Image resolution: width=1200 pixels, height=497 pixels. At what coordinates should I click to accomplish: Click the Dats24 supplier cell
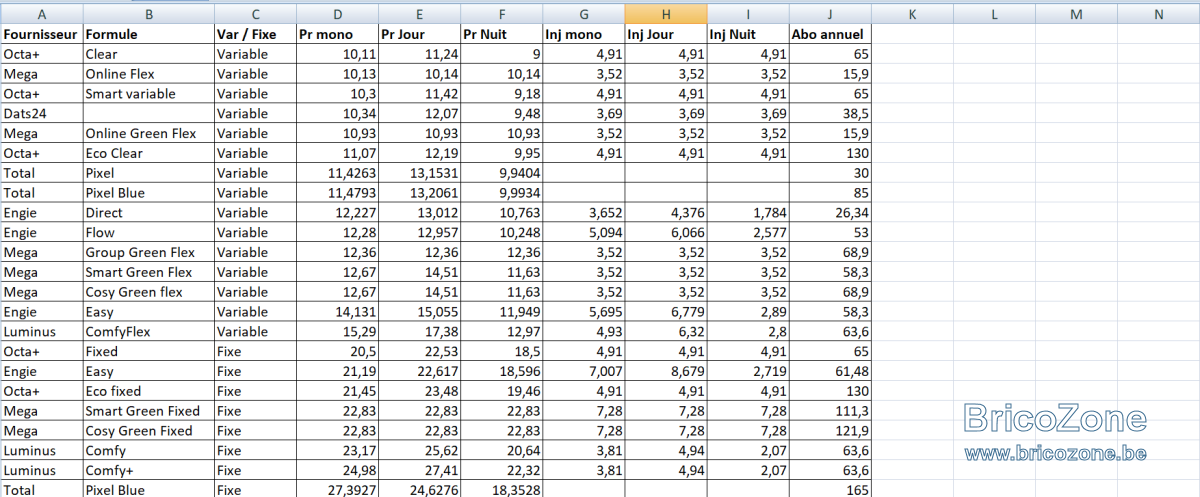coord(41,113)
